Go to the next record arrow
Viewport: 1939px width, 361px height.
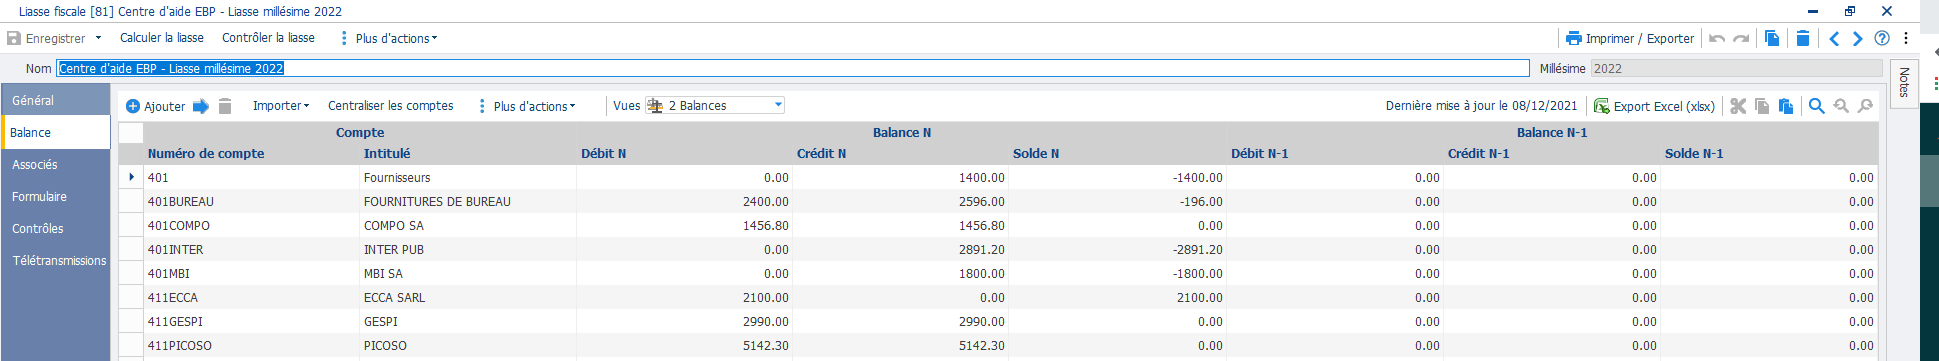(1857, 38)
